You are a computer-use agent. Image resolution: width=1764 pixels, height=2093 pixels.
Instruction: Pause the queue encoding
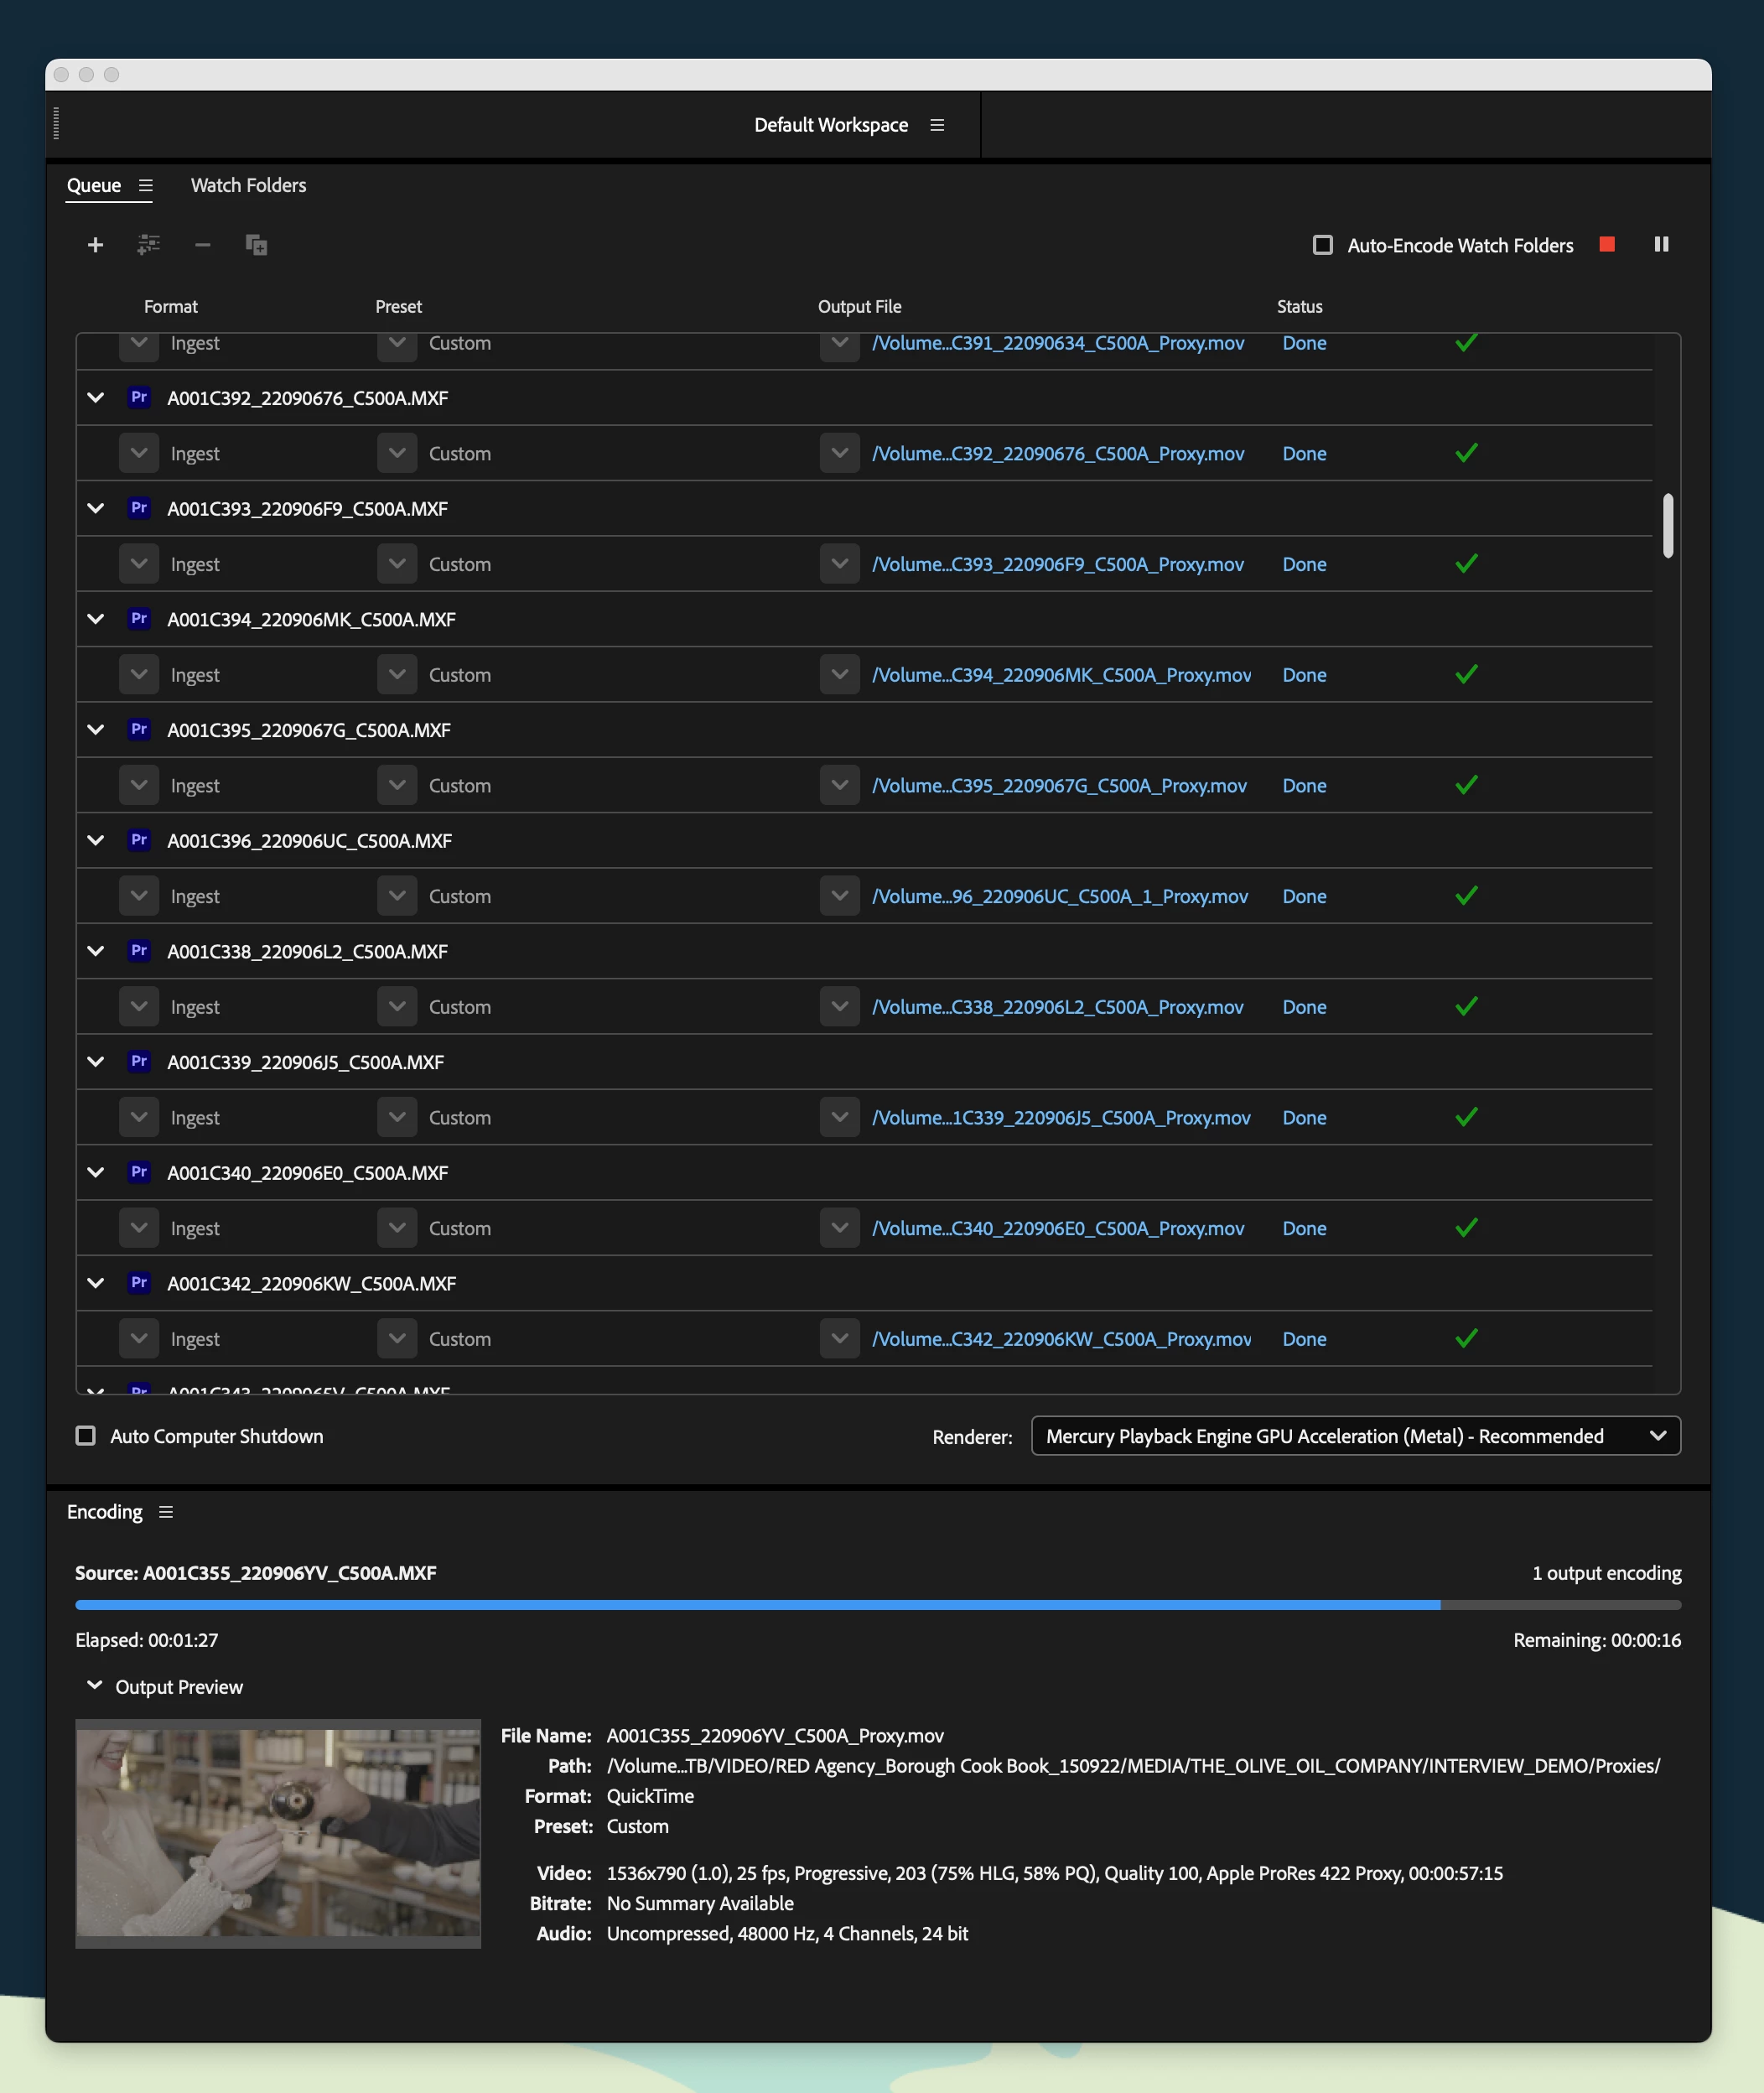(x=1661, y=245)
